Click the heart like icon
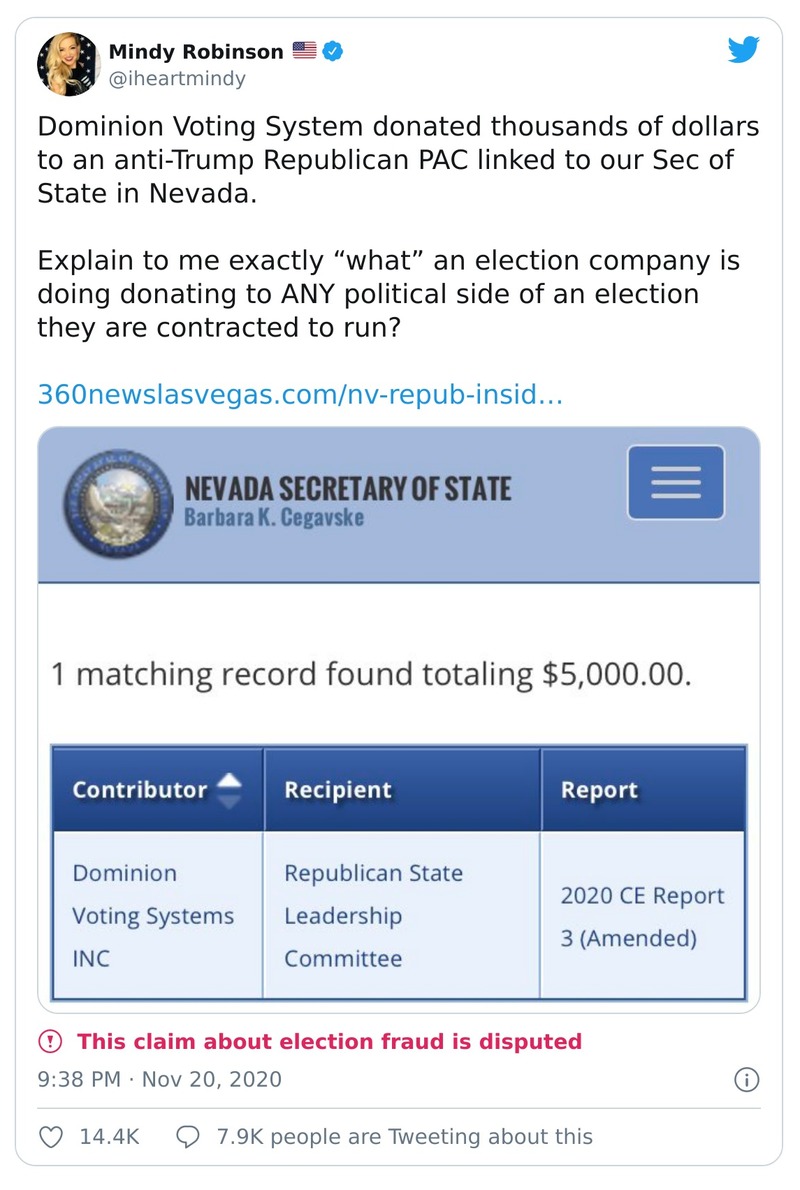 [x=52, y=1136]
